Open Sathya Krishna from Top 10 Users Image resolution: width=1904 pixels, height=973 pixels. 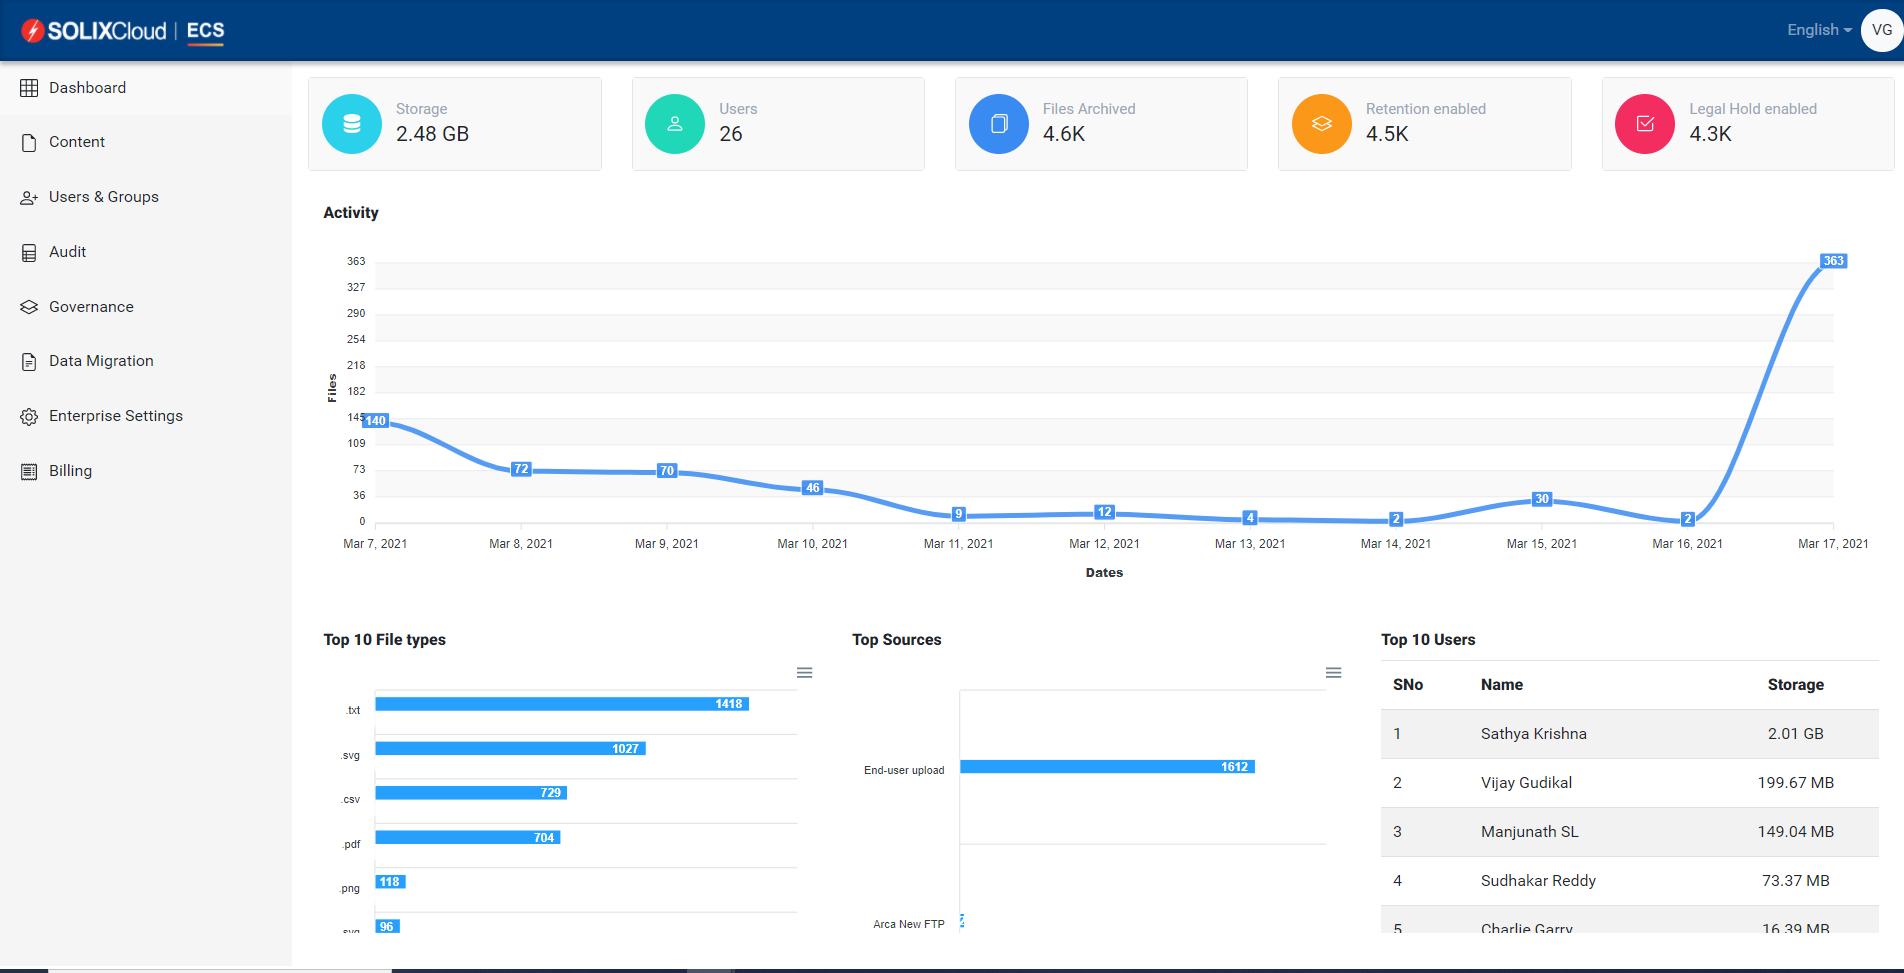[1533, 733]
